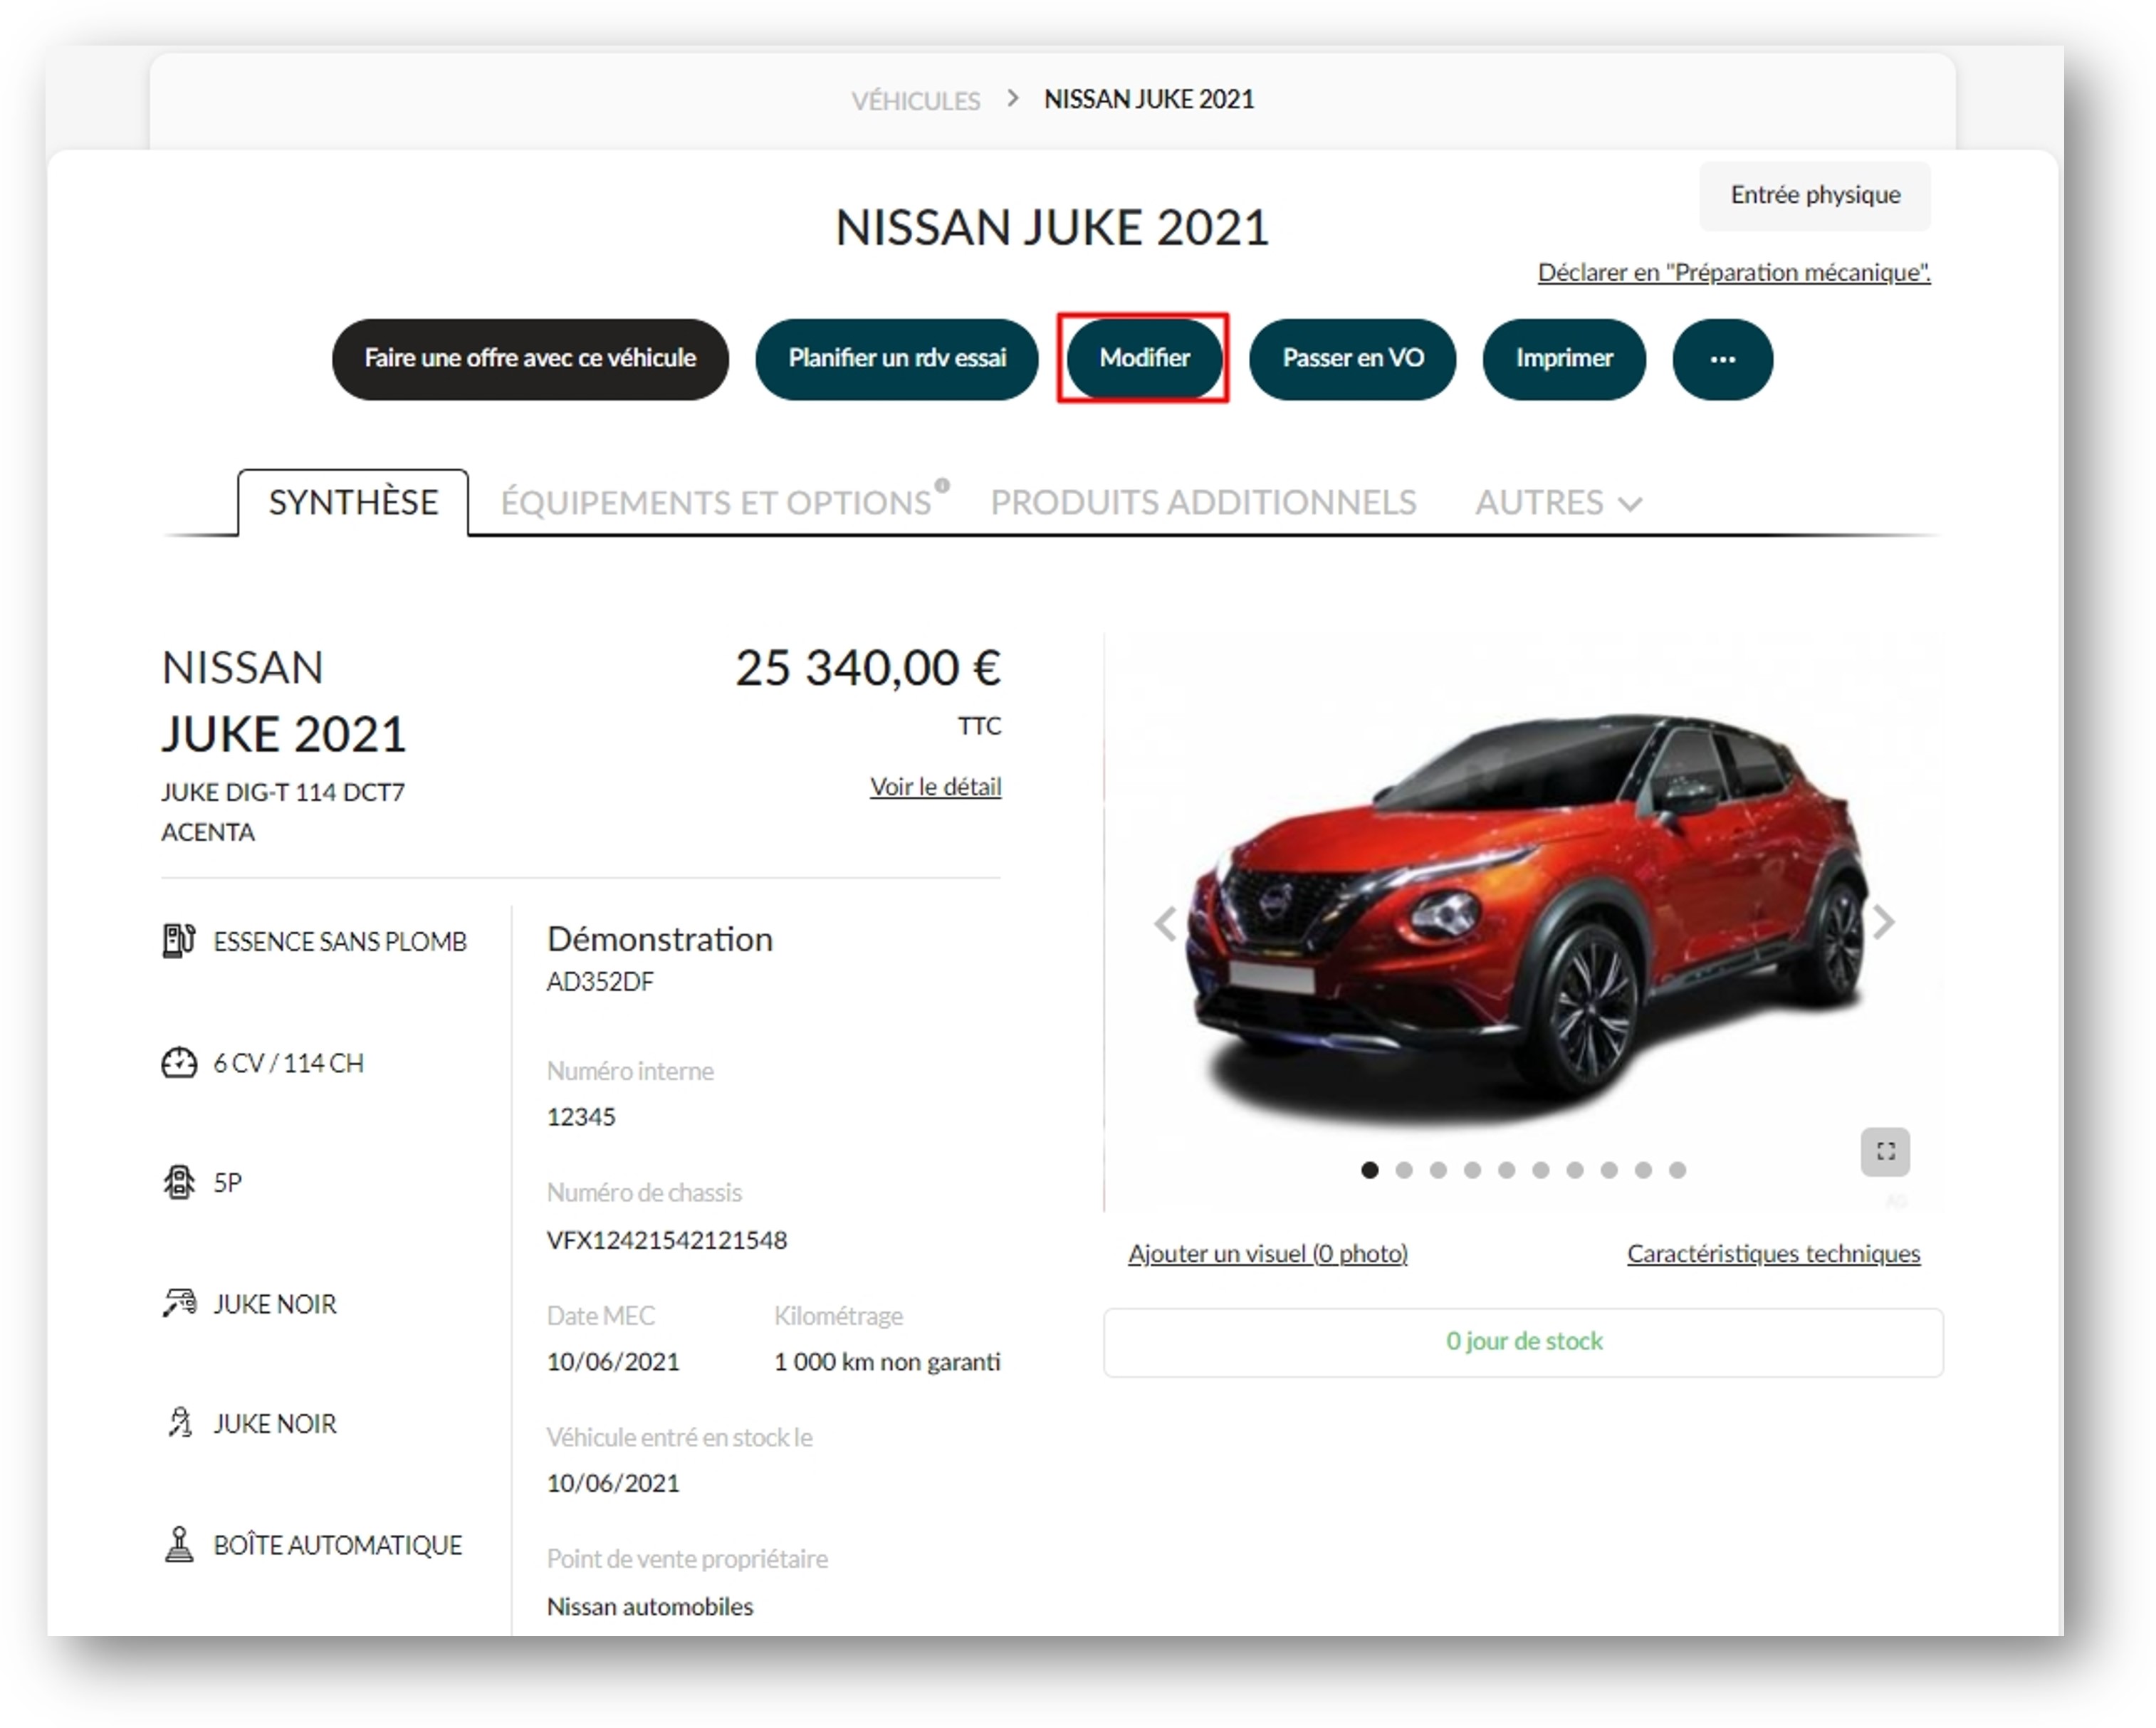The width and height of the screenshot is (2156, 1728).
Task: Click BOÎTE AUTOMATIQUE label
Action: click(x=338, y=1545)
